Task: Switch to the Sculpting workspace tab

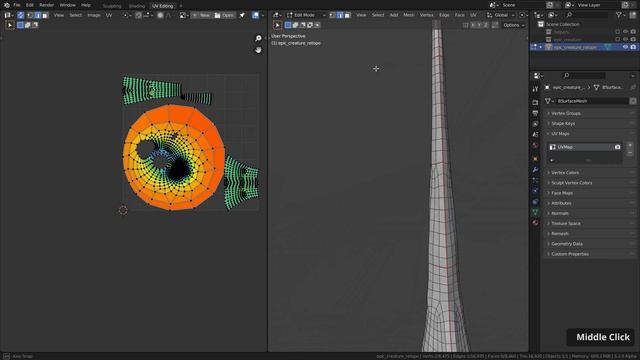Action: click(112, 6)
